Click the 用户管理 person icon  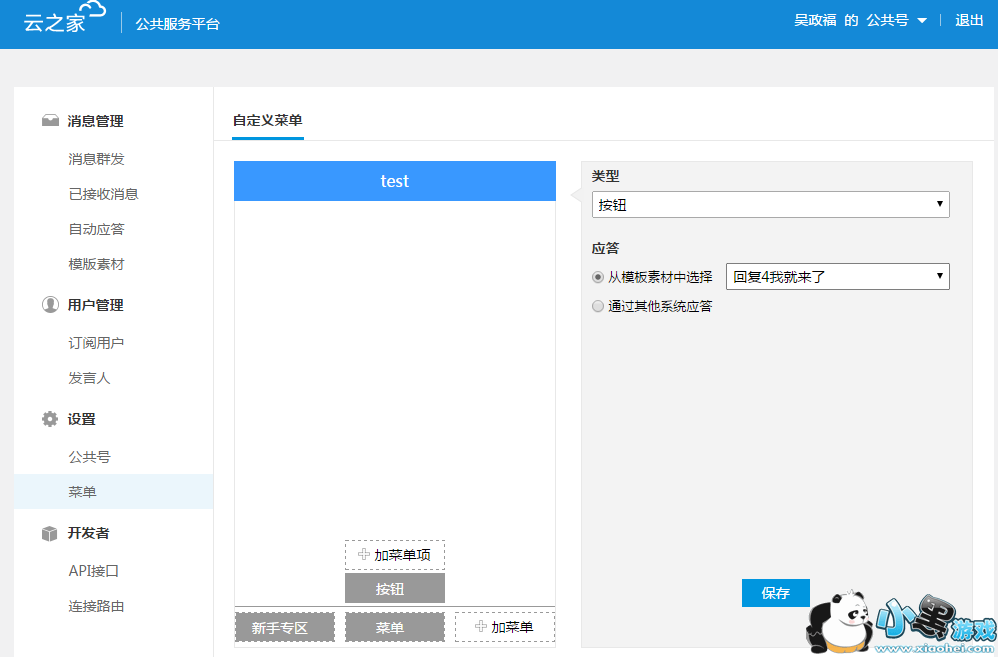click(x=50, y=305)
